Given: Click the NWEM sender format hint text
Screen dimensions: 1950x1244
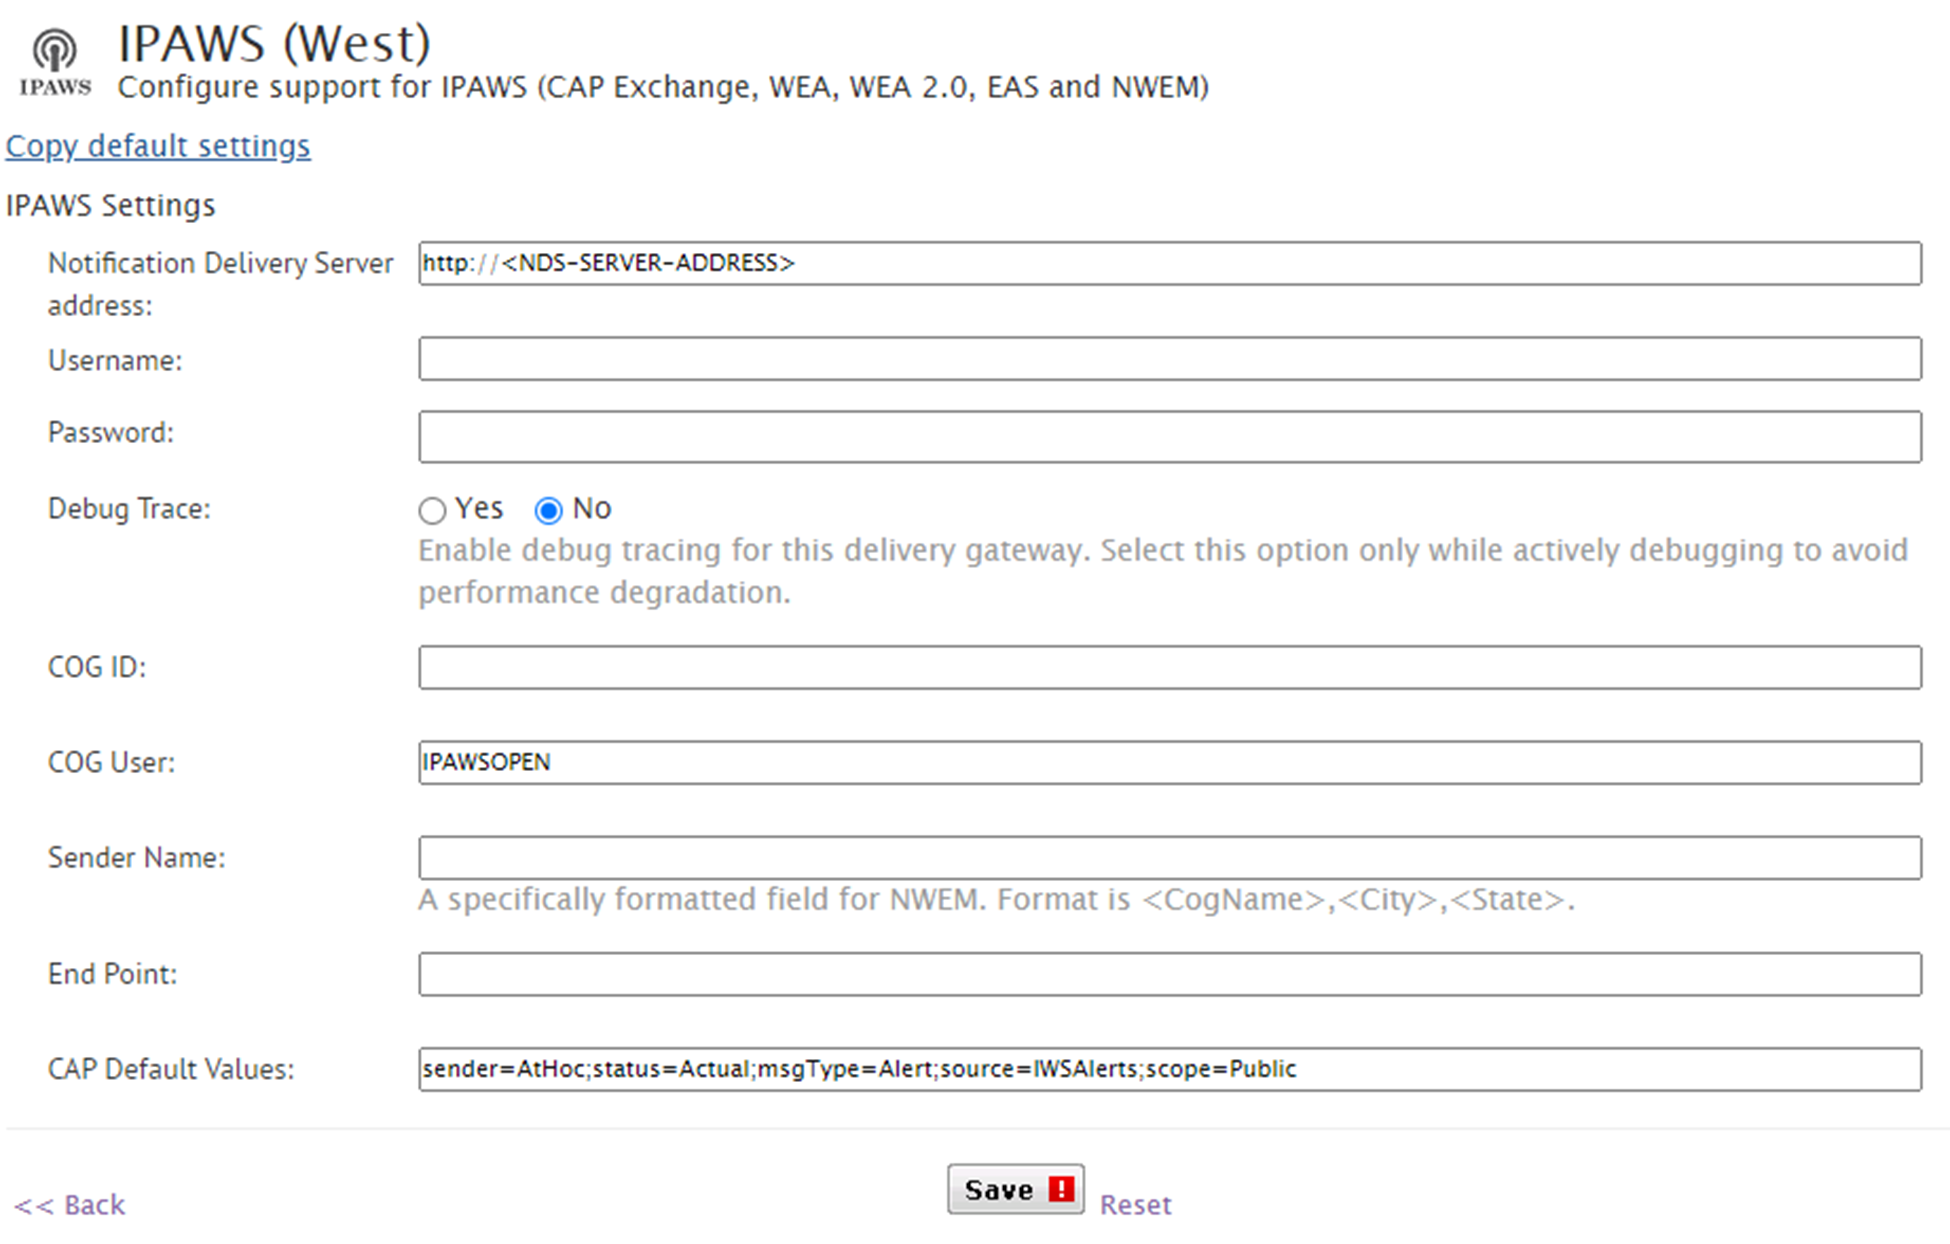Looking at the screenshot, I should [x=996, y=900].
